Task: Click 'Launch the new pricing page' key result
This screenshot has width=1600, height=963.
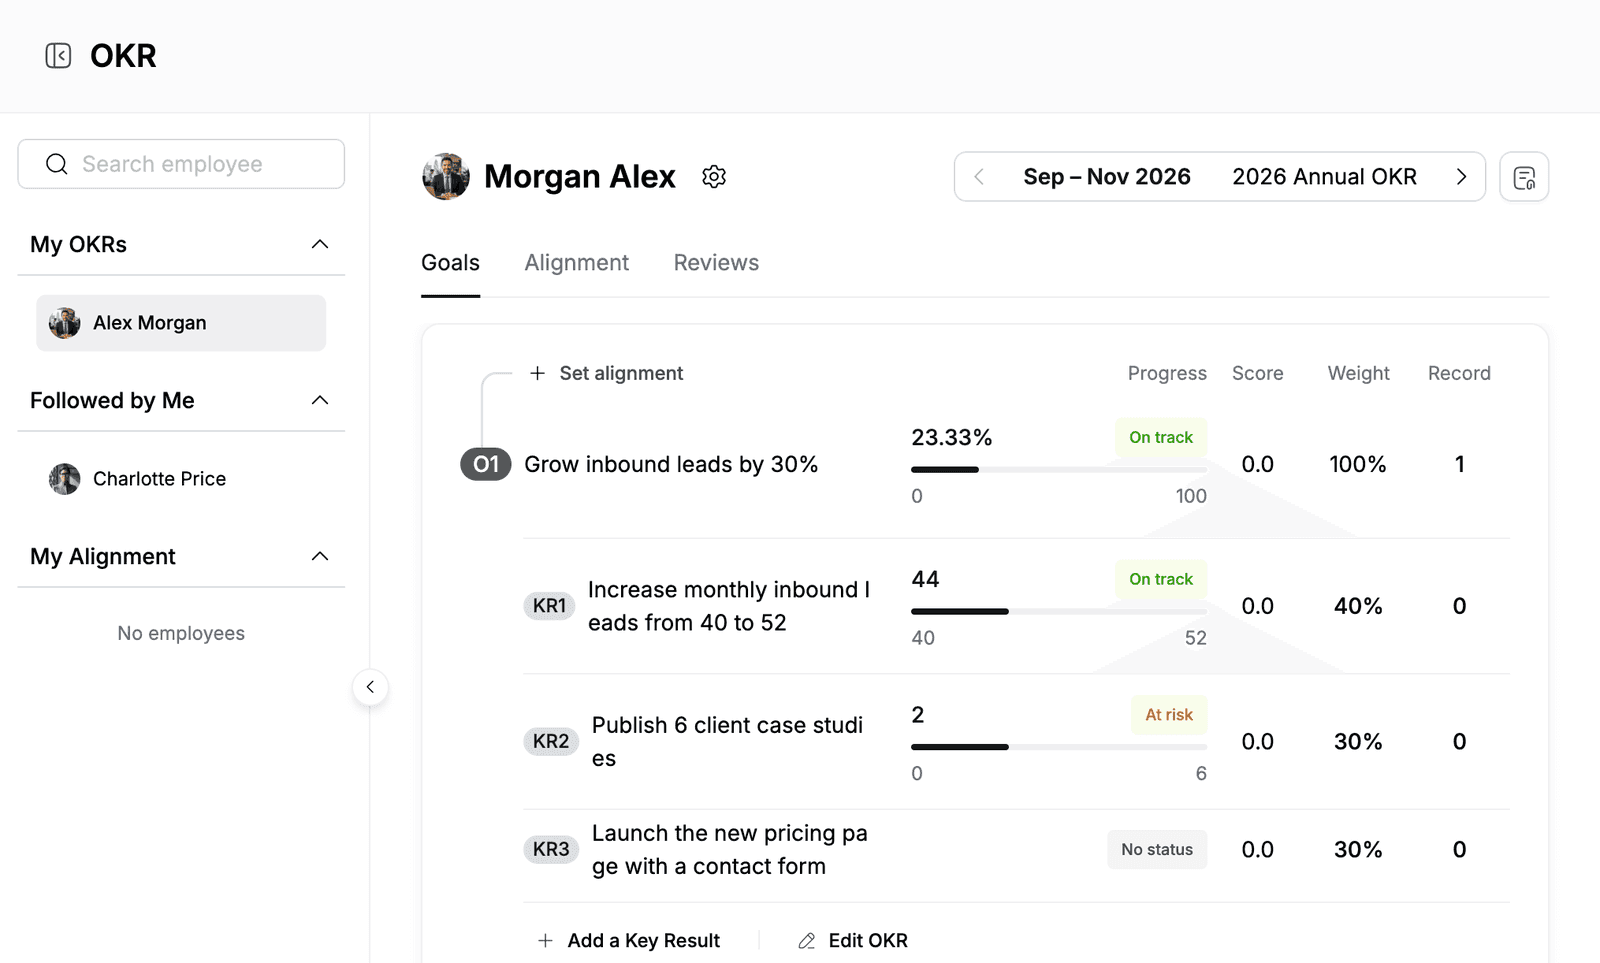Action: point(730,850)
